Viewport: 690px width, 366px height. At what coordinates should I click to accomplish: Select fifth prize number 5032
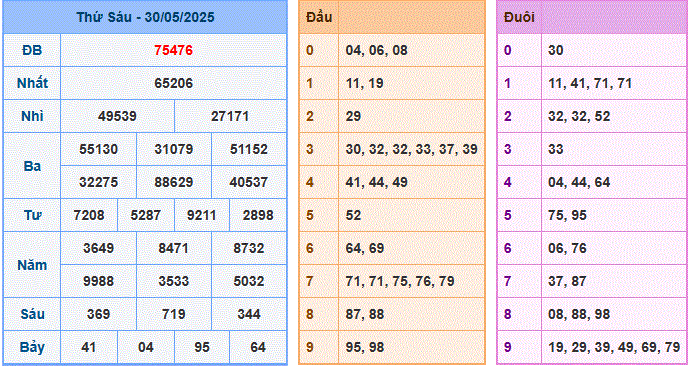tap(249, 281)
